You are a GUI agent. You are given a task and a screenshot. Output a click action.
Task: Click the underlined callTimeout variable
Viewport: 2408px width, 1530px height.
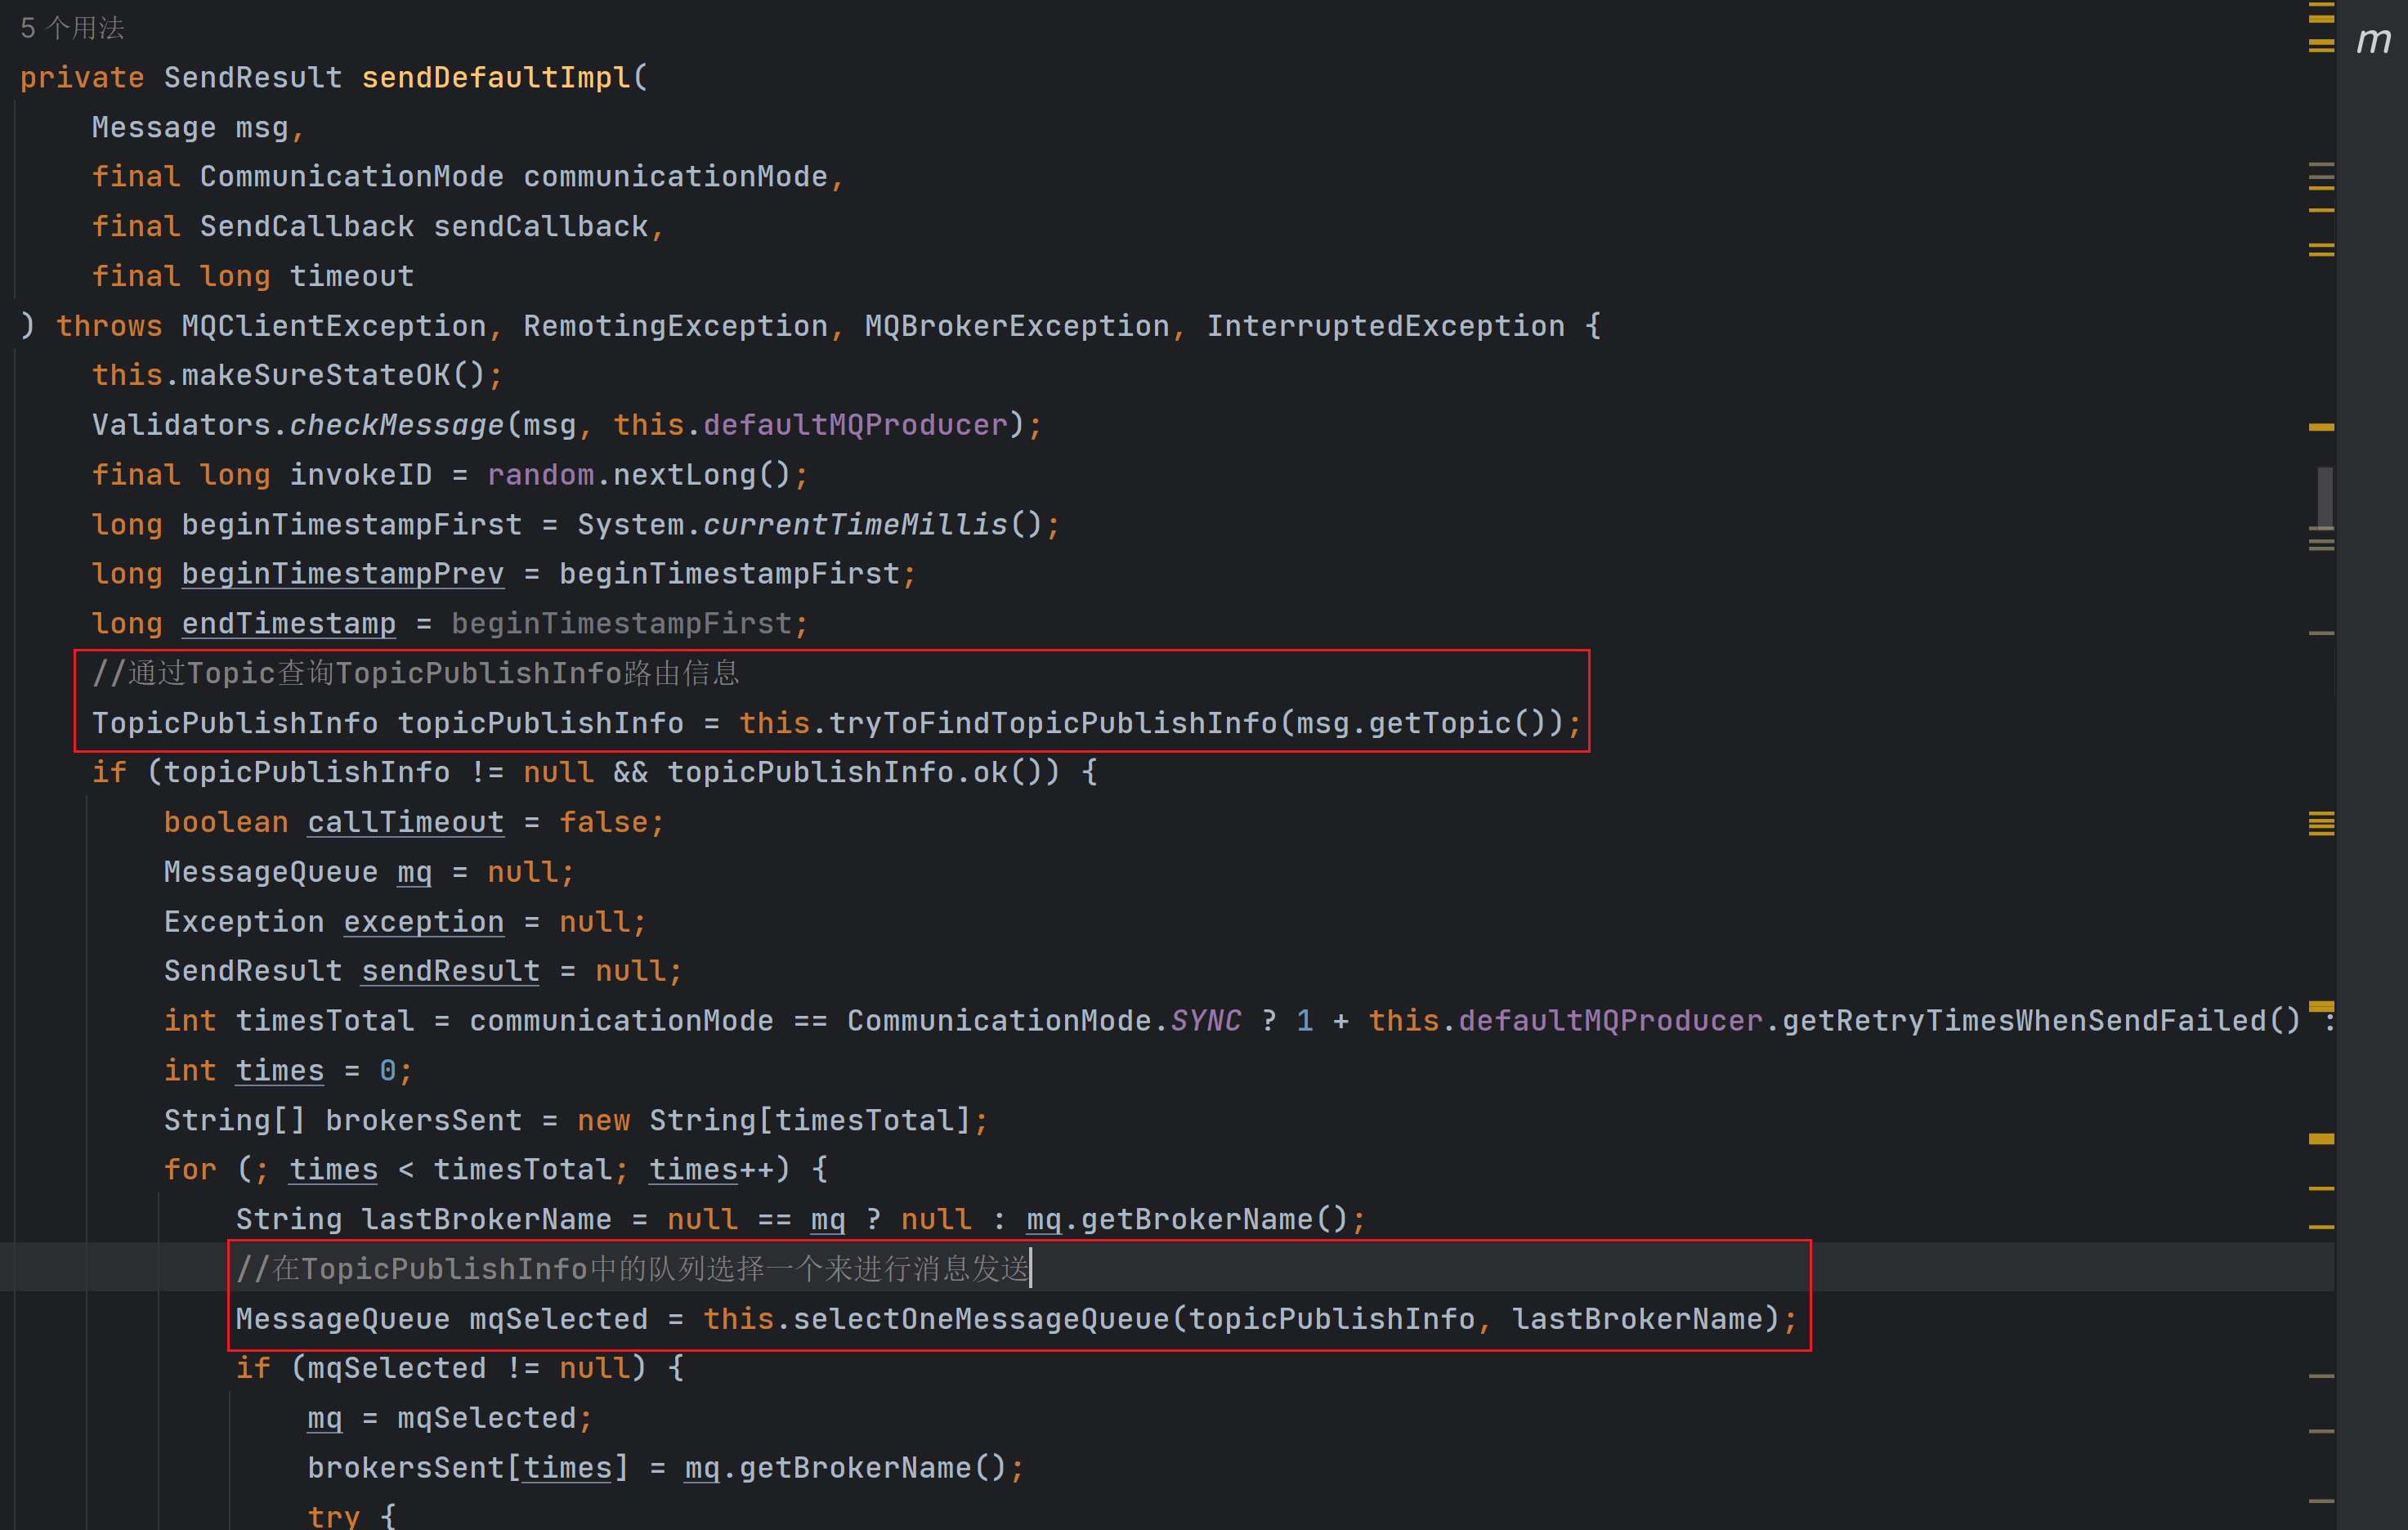pos(405,822)
